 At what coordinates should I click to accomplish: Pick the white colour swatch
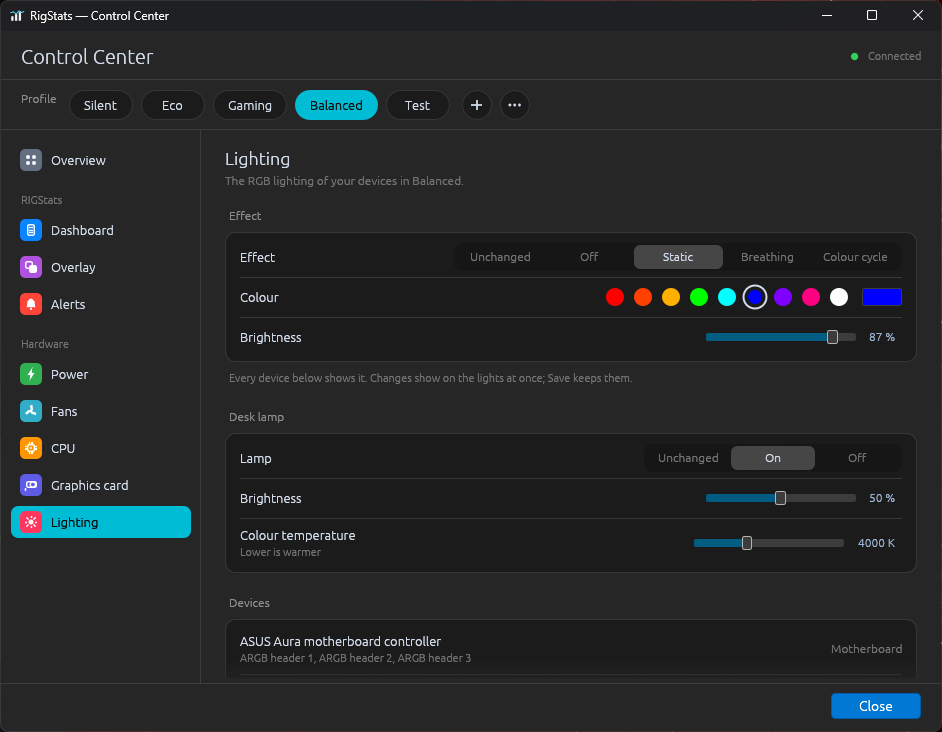(x=839, y=297)
